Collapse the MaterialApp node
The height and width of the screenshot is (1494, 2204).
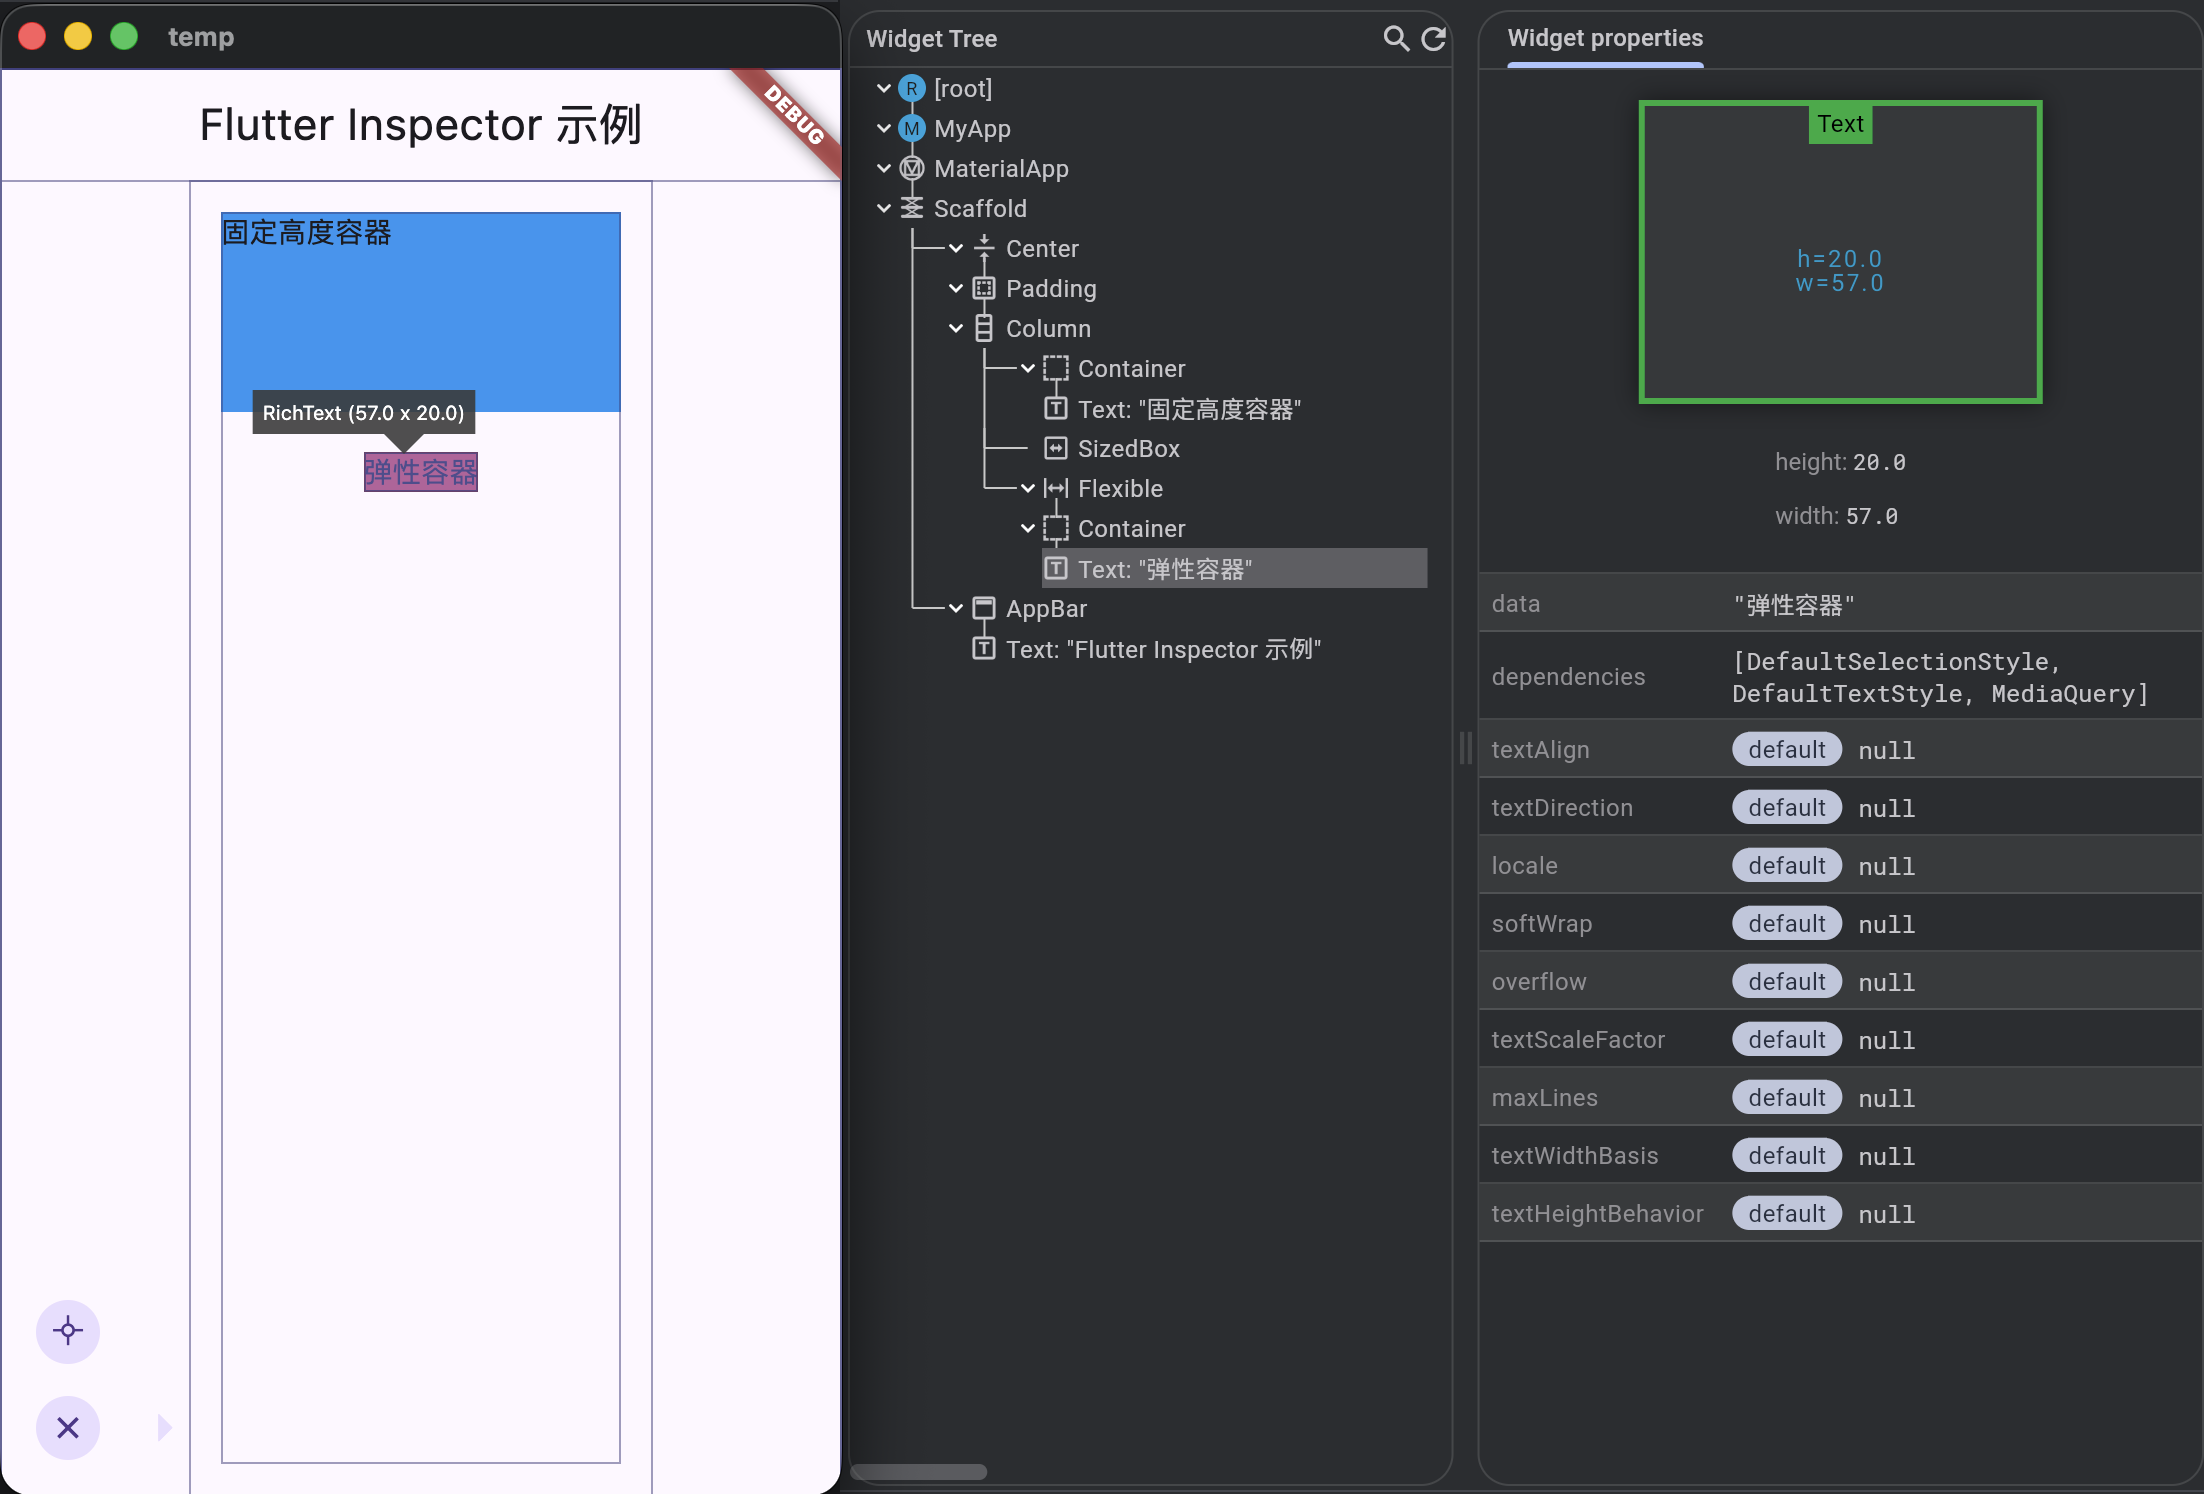pyautogui.click(x=884, y=169)
